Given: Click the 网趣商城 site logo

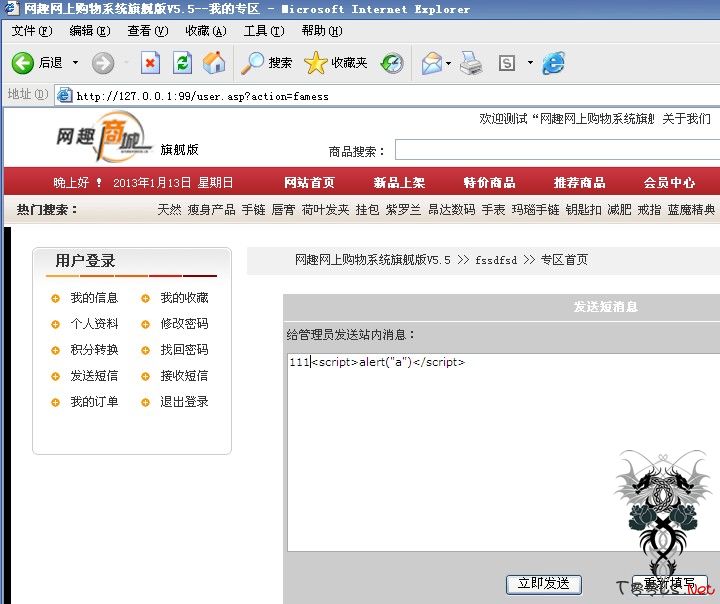Looking at the screenshot, I should tap(103, 136).
